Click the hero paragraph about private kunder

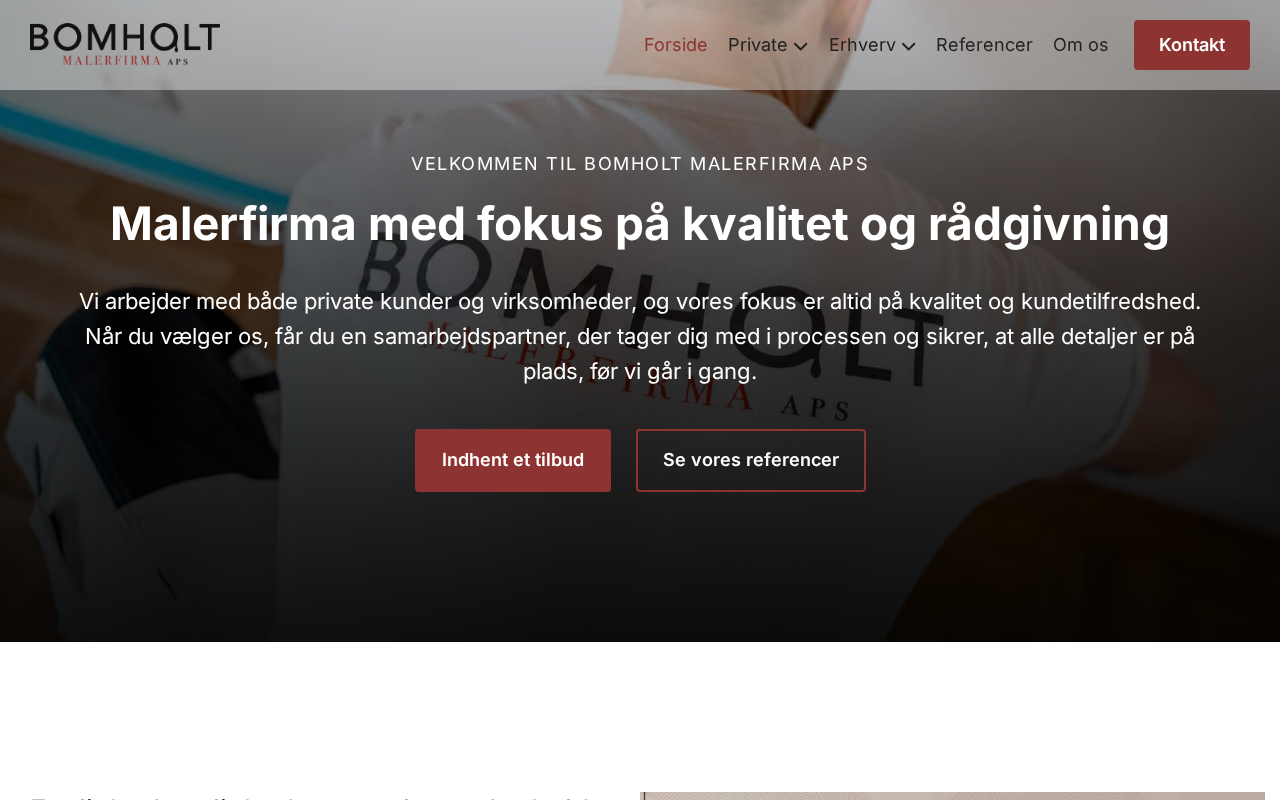(x=640, y=336)
